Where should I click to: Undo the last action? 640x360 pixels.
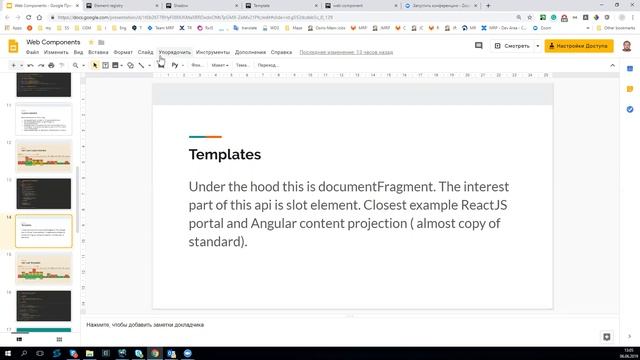30,65
